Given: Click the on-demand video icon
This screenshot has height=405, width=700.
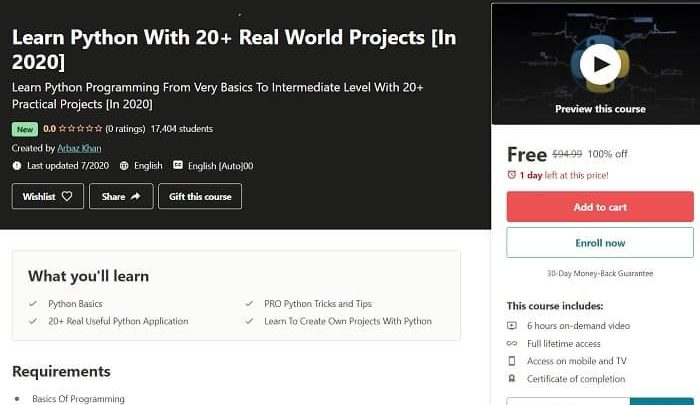Looking at the screenshot, I should click(x=512, y=326).
